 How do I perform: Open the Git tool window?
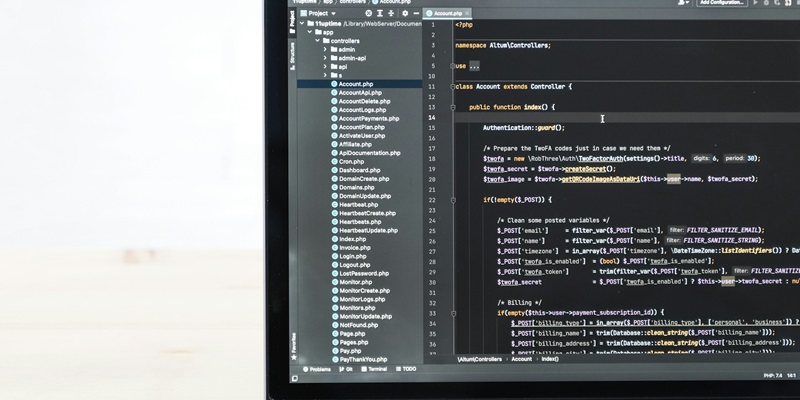click(347, 369)
